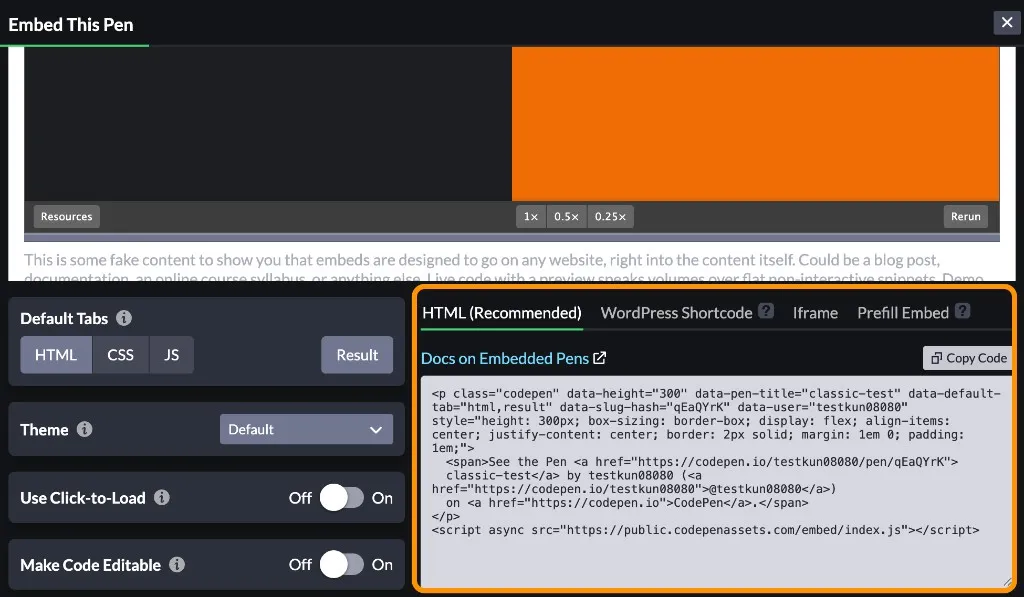Set preview zoom to 0.5×
The image size is (1024, 597).
click(x=566, y=216)
